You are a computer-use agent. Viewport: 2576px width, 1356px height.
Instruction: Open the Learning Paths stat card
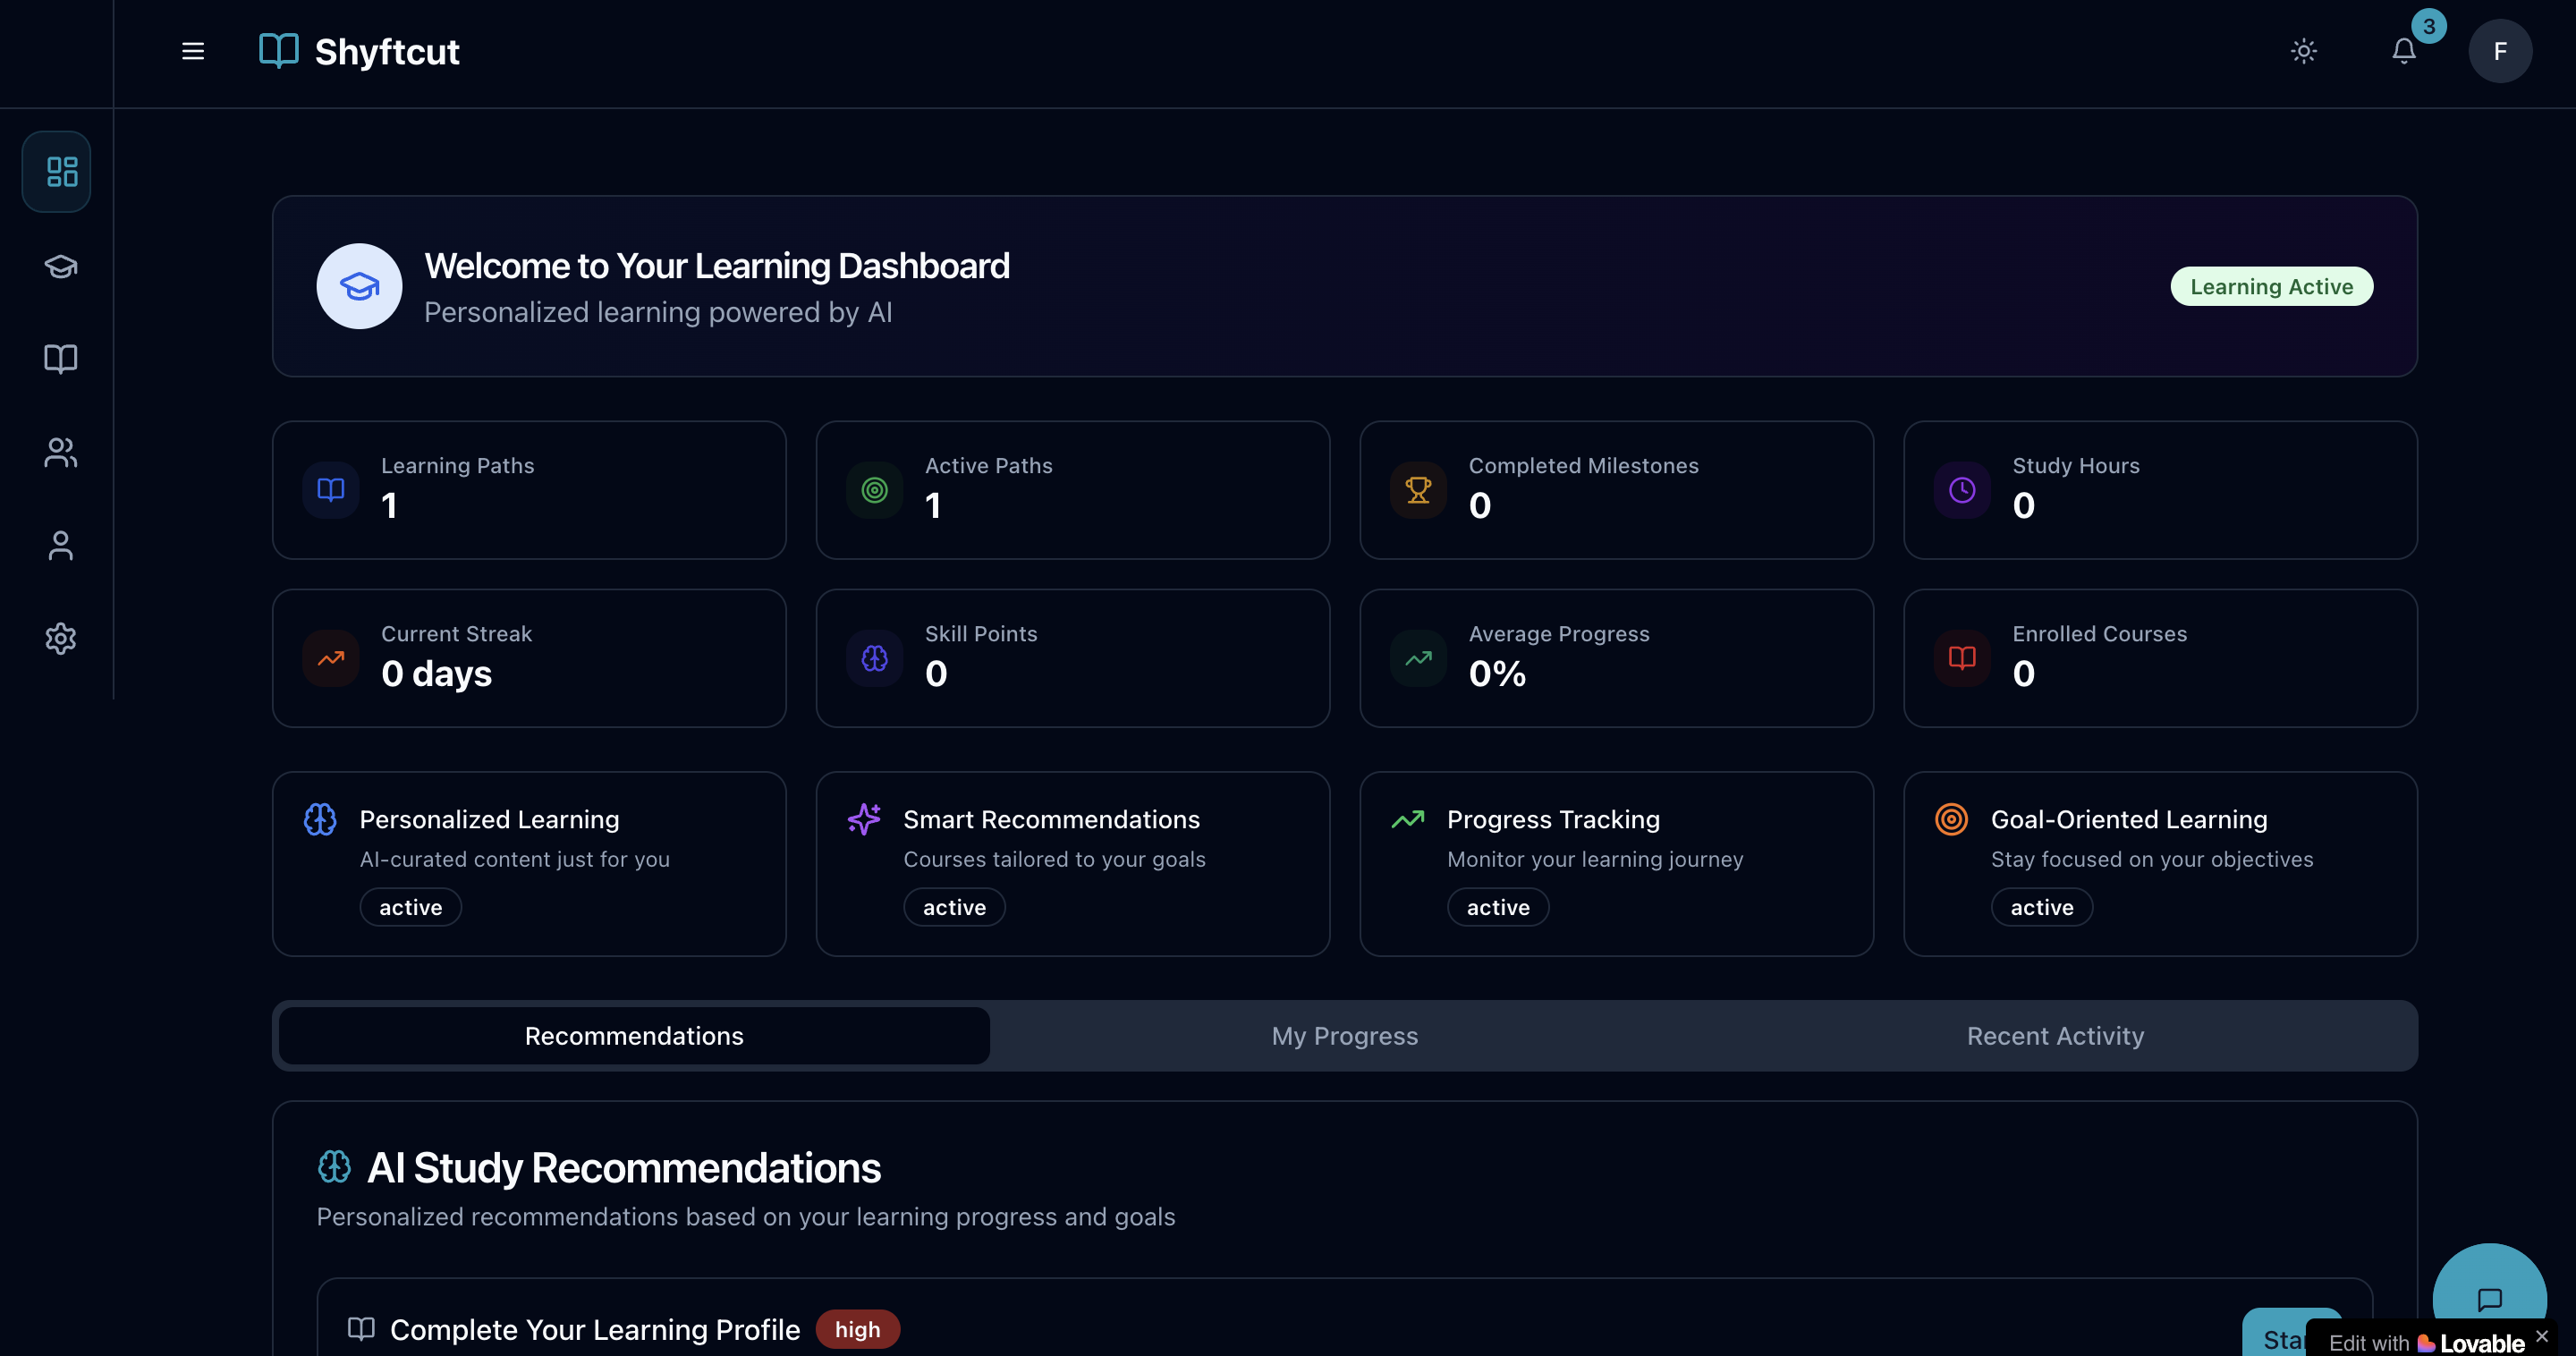[x=529, y=490]
